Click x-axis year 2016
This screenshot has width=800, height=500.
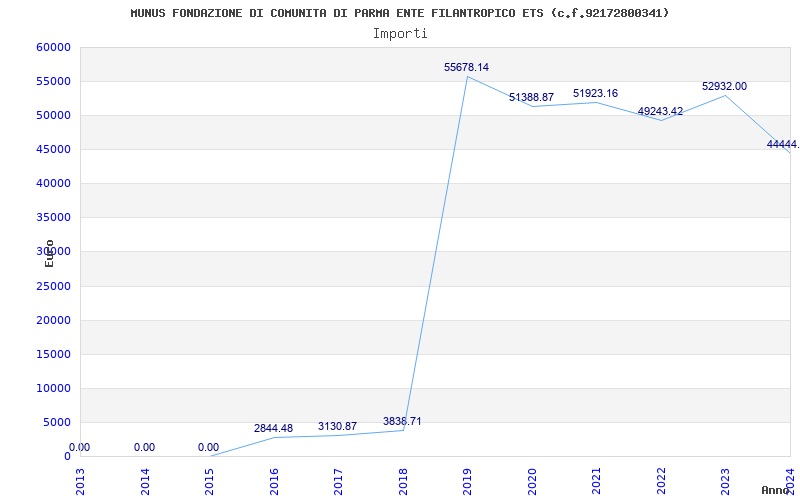(274, 481)
